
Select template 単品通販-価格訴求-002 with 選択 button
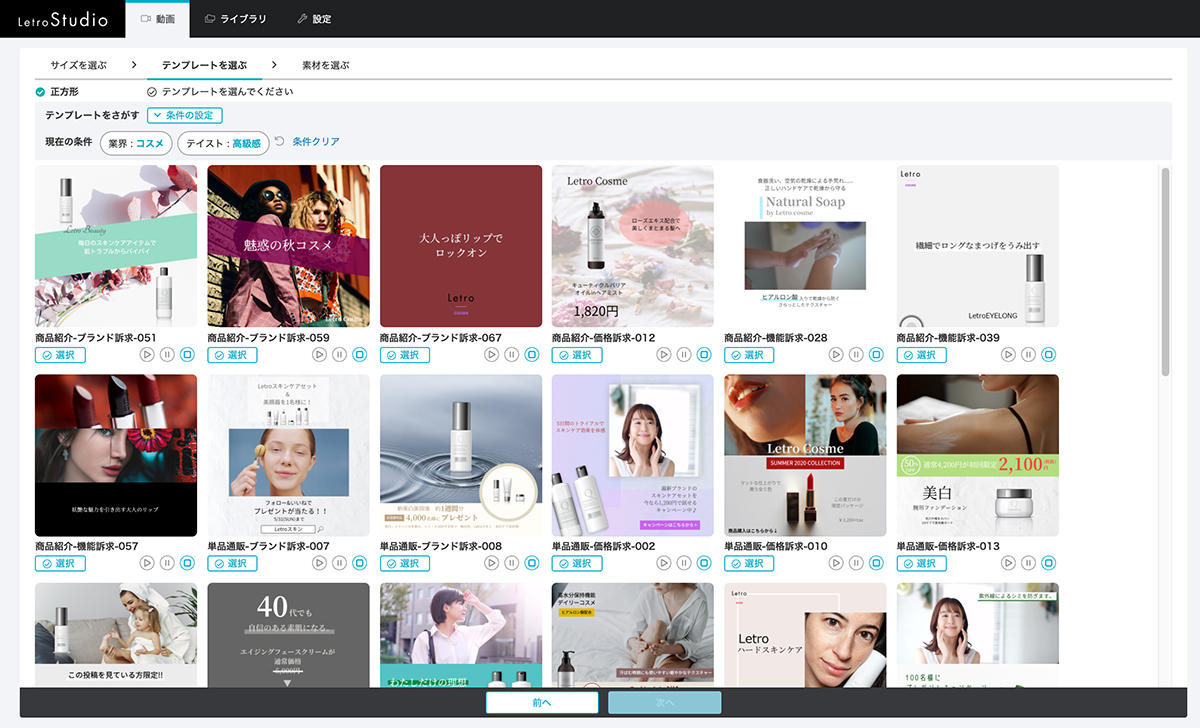[577, 564]
